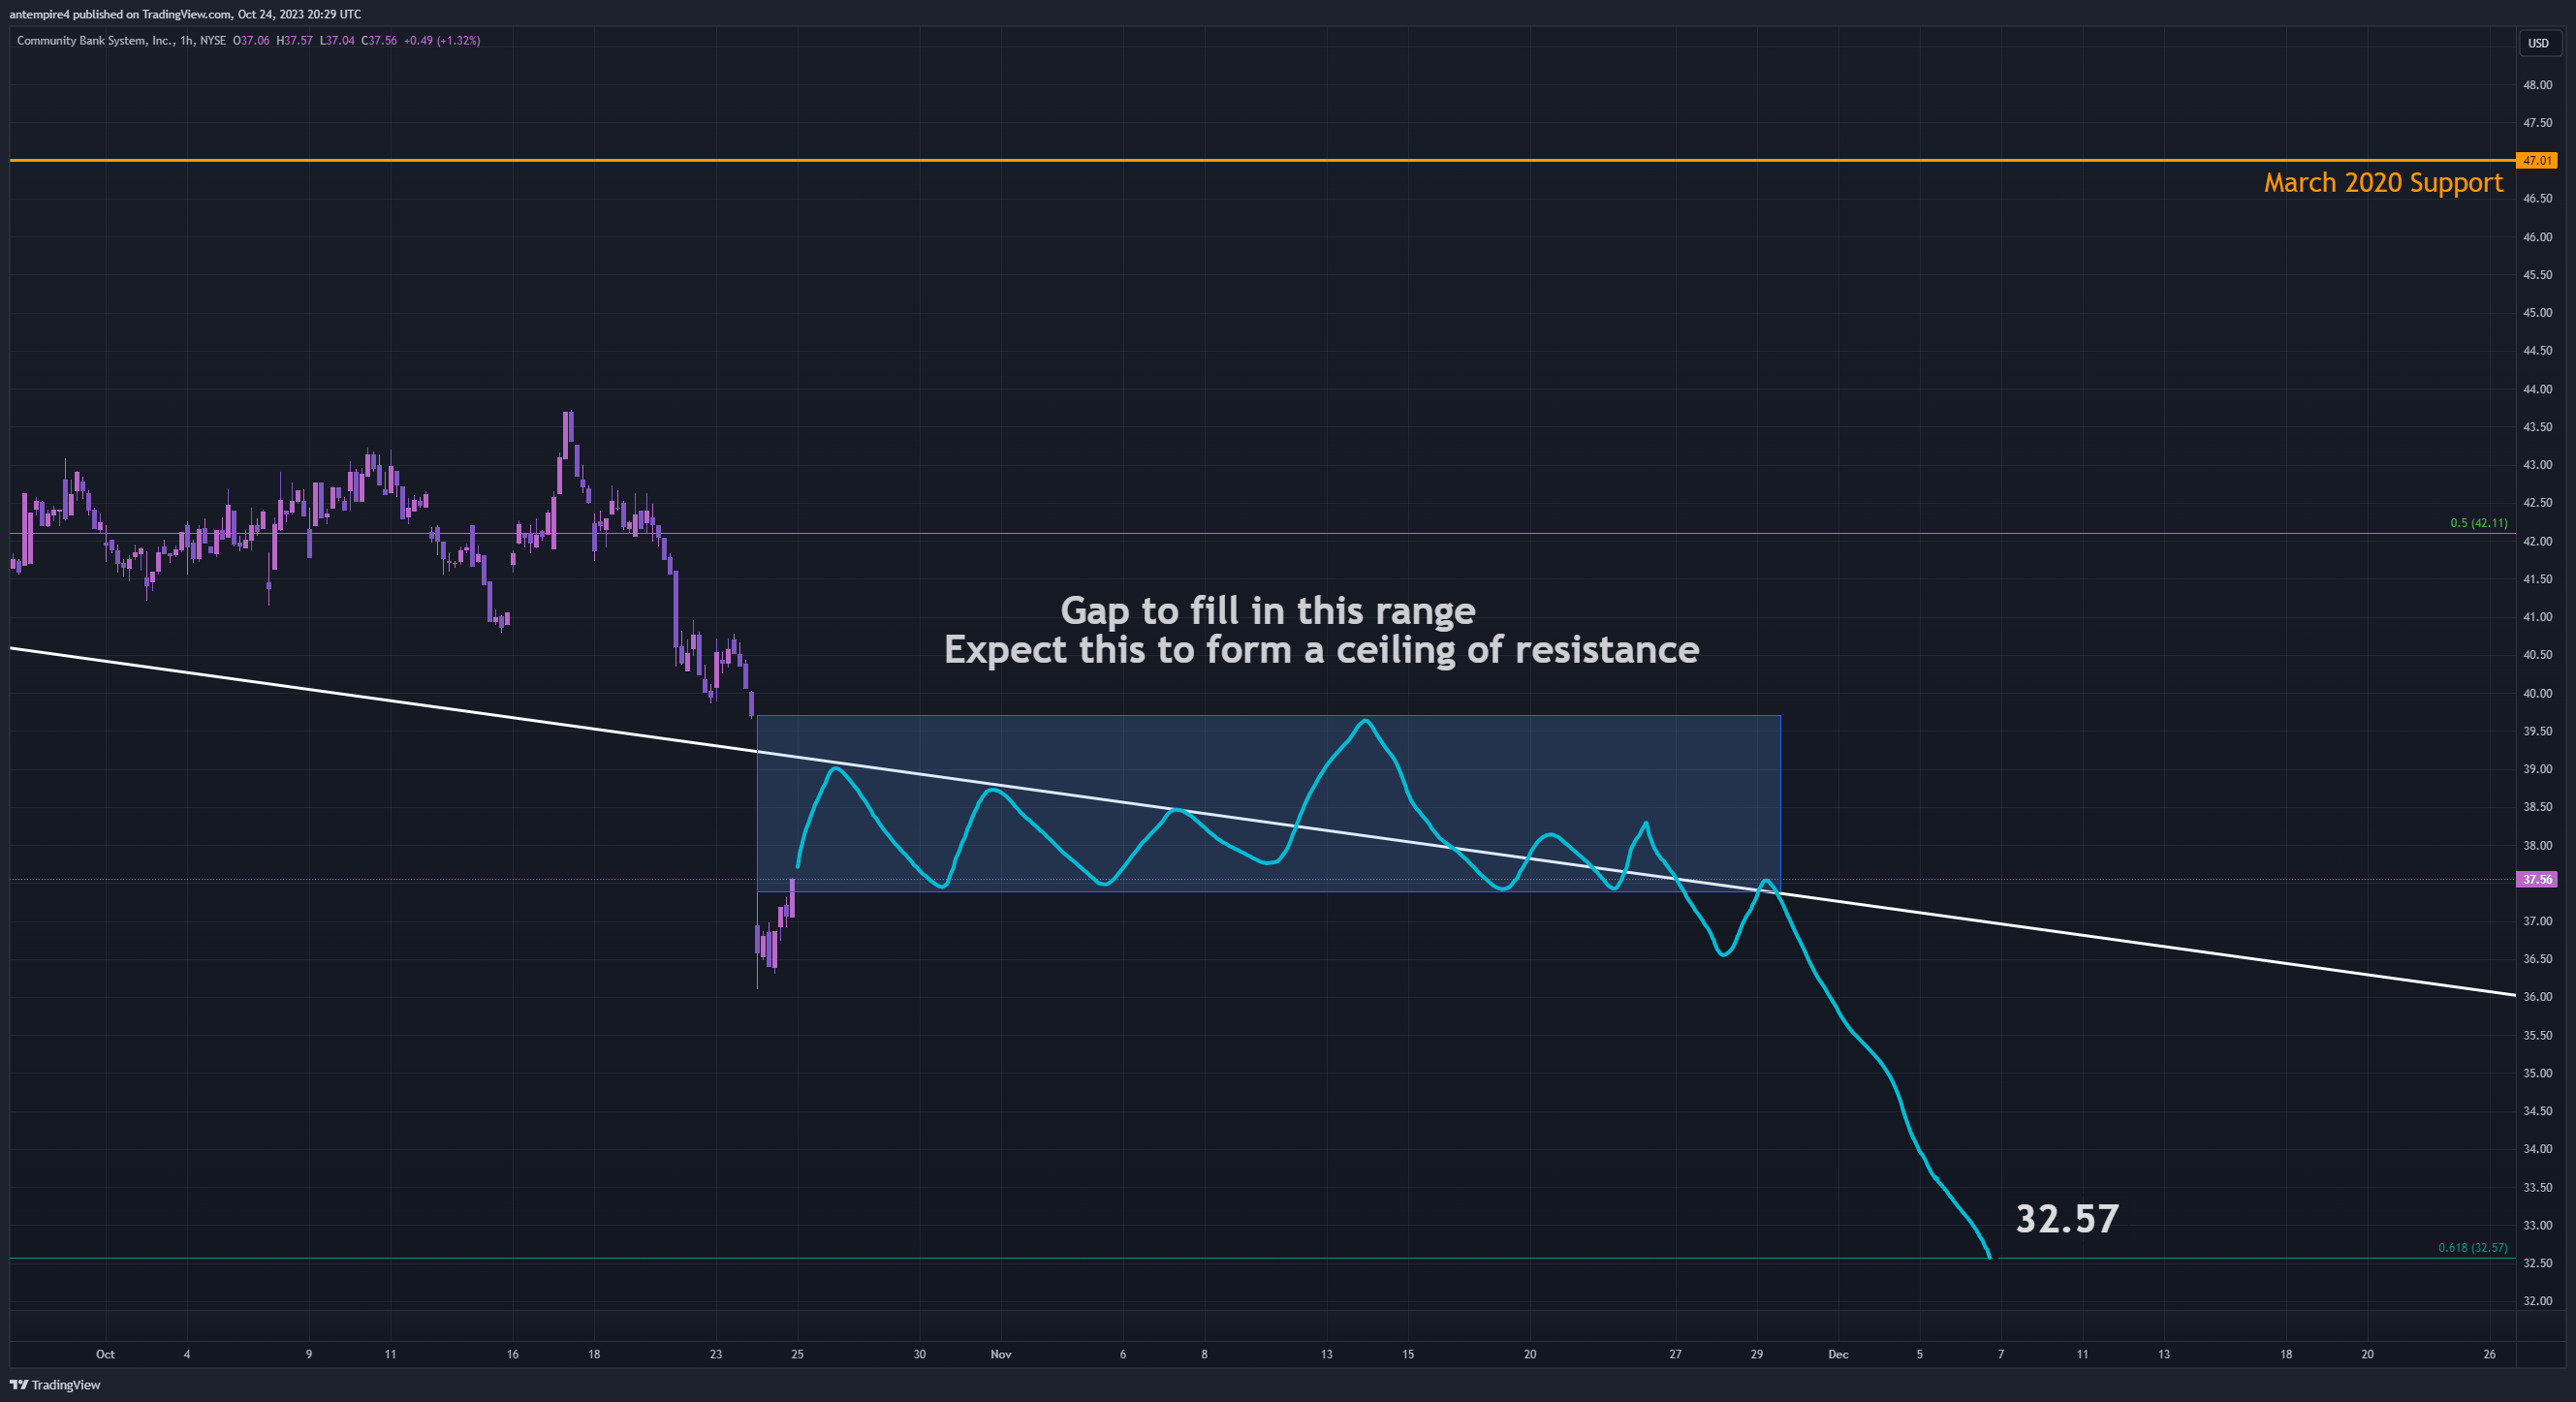Click 'Gap to fill in this range' annotation
Image resolution: width=2576 pixels, height=1402 pixels.
pos(1267,610)
